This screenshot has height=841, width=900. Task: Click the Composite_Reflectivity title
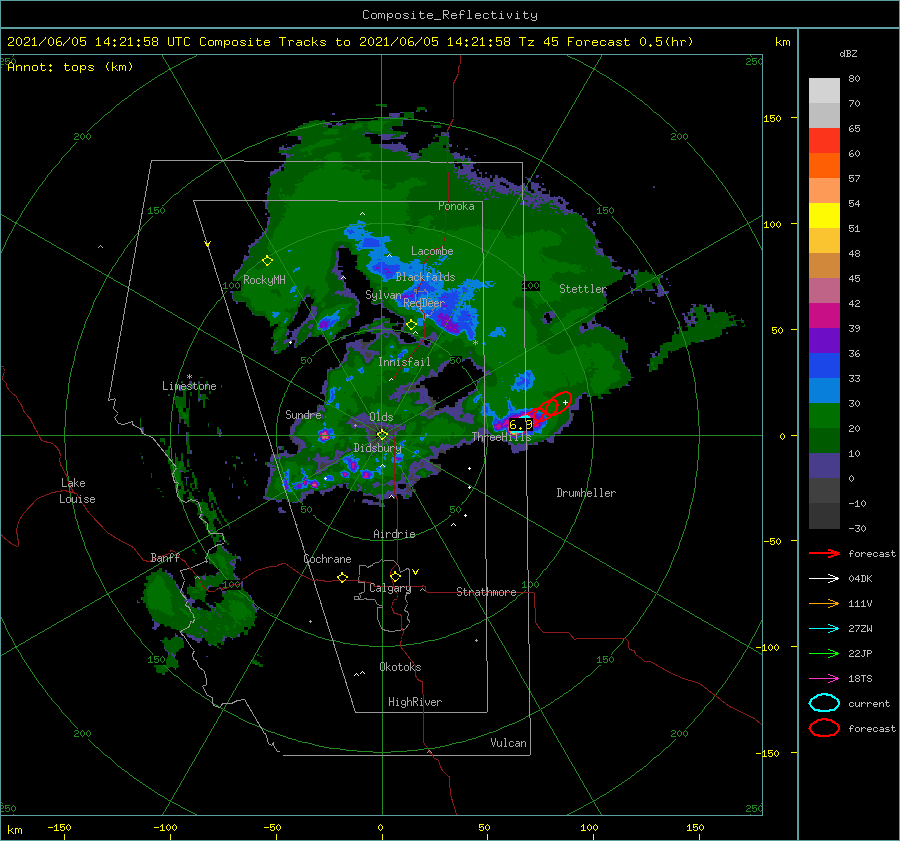click(450, 15)
